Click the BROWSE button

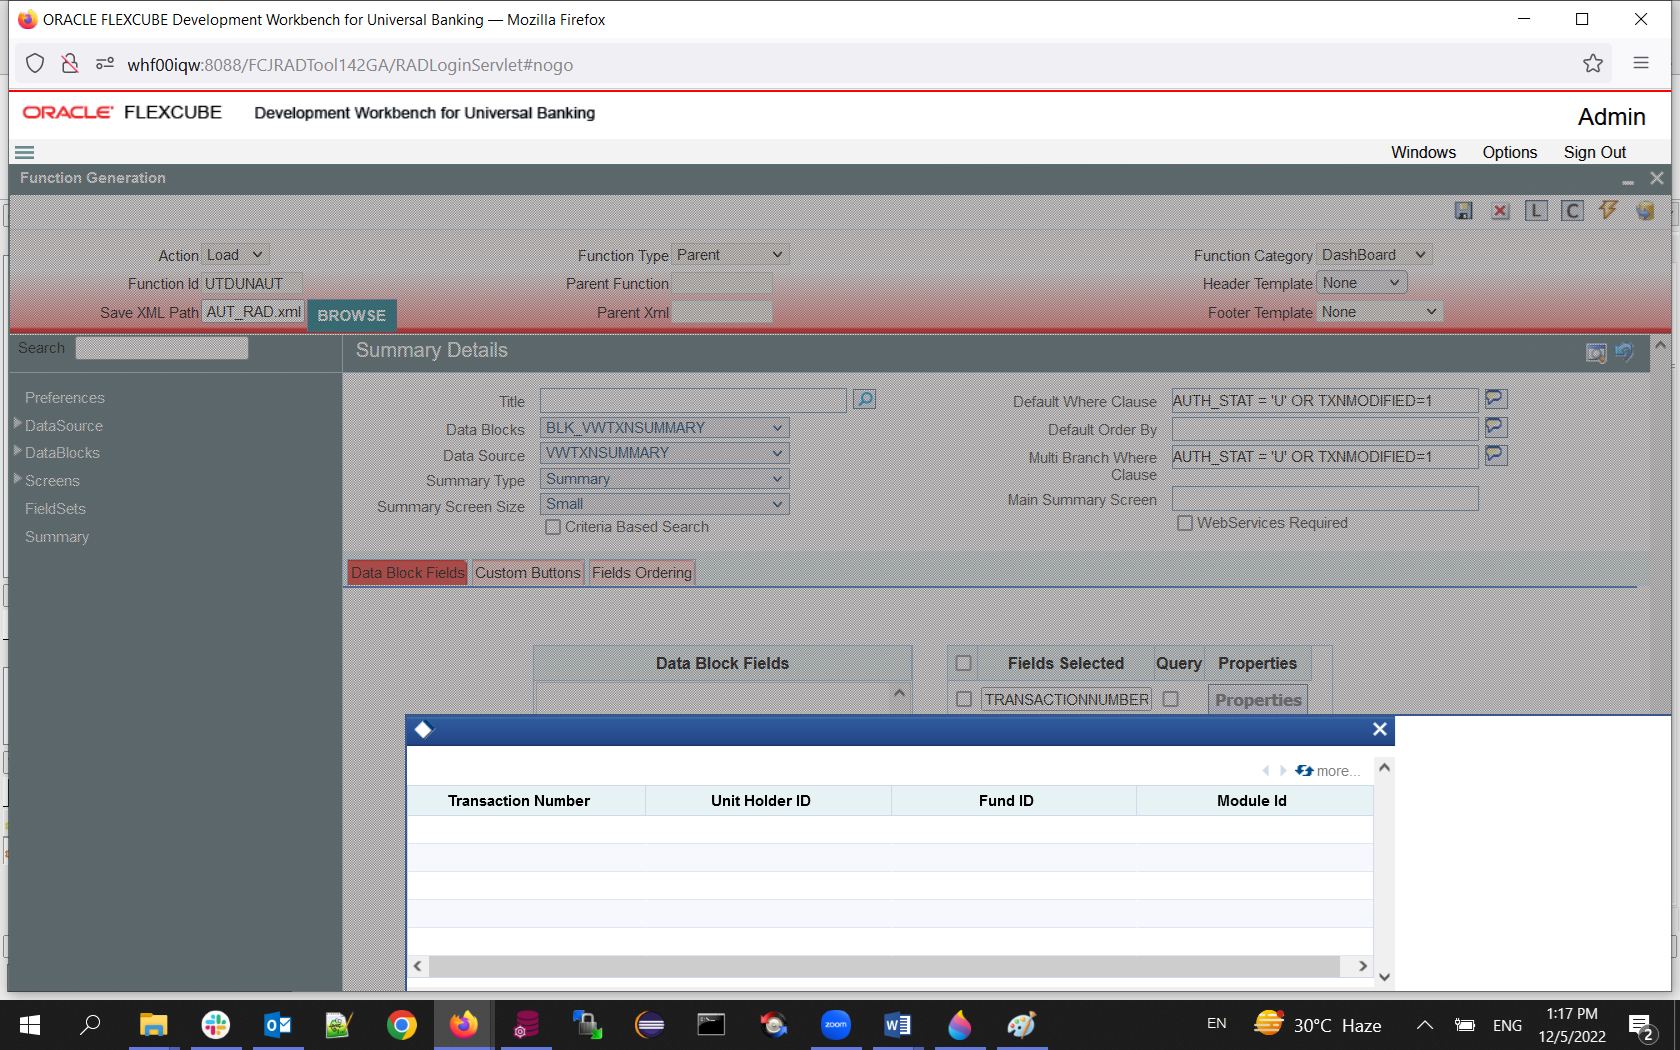(352, 315)
